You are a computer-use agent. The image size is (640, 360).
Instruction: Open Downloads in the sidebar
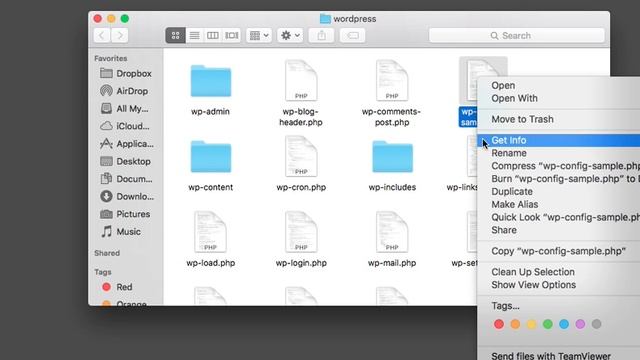(127, 196)
